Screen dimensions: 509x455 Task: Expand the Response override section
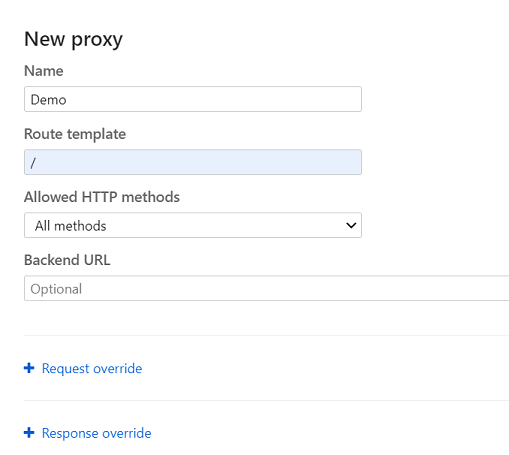click(x=88, y=433)
